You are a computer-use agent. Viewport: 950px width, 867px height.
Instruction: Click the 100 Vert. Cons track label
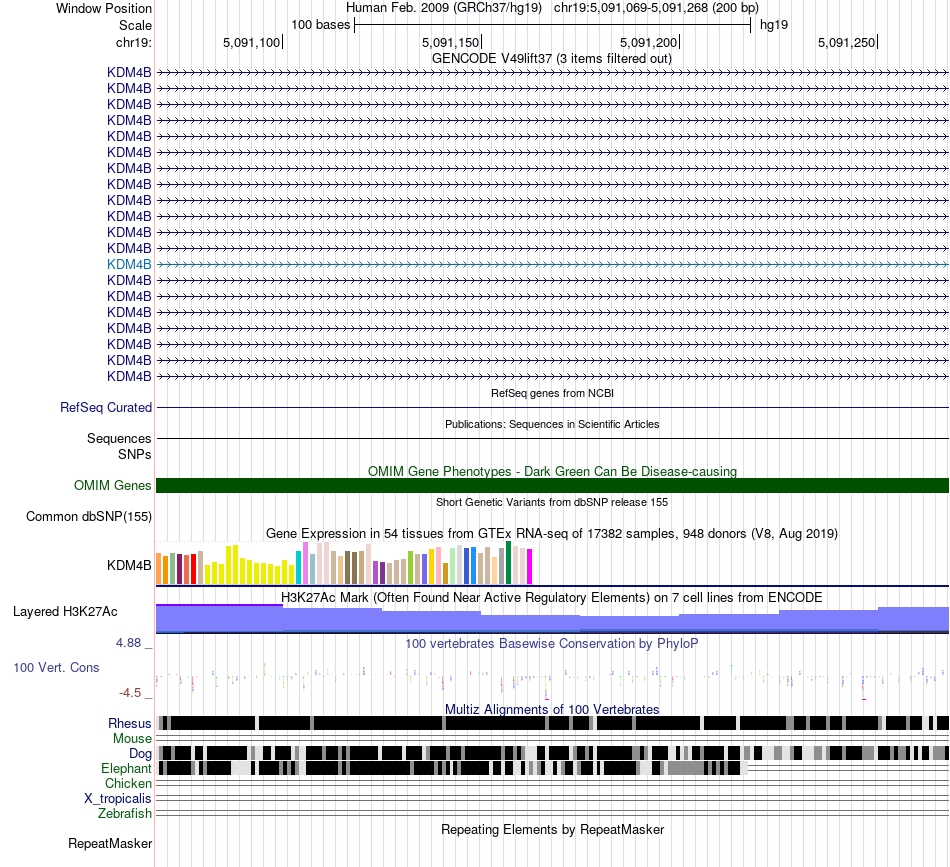point(56,667)
